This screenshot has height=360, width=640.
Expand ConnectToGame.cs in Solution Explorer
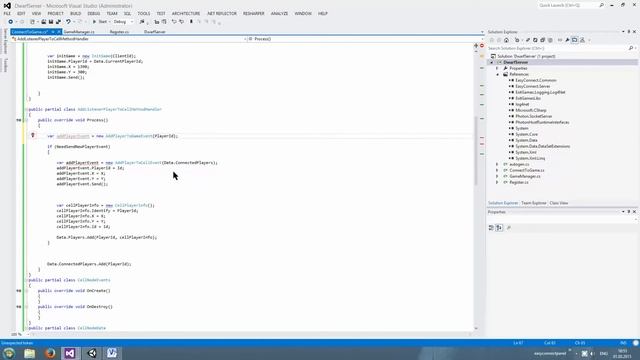coord(497,170)
